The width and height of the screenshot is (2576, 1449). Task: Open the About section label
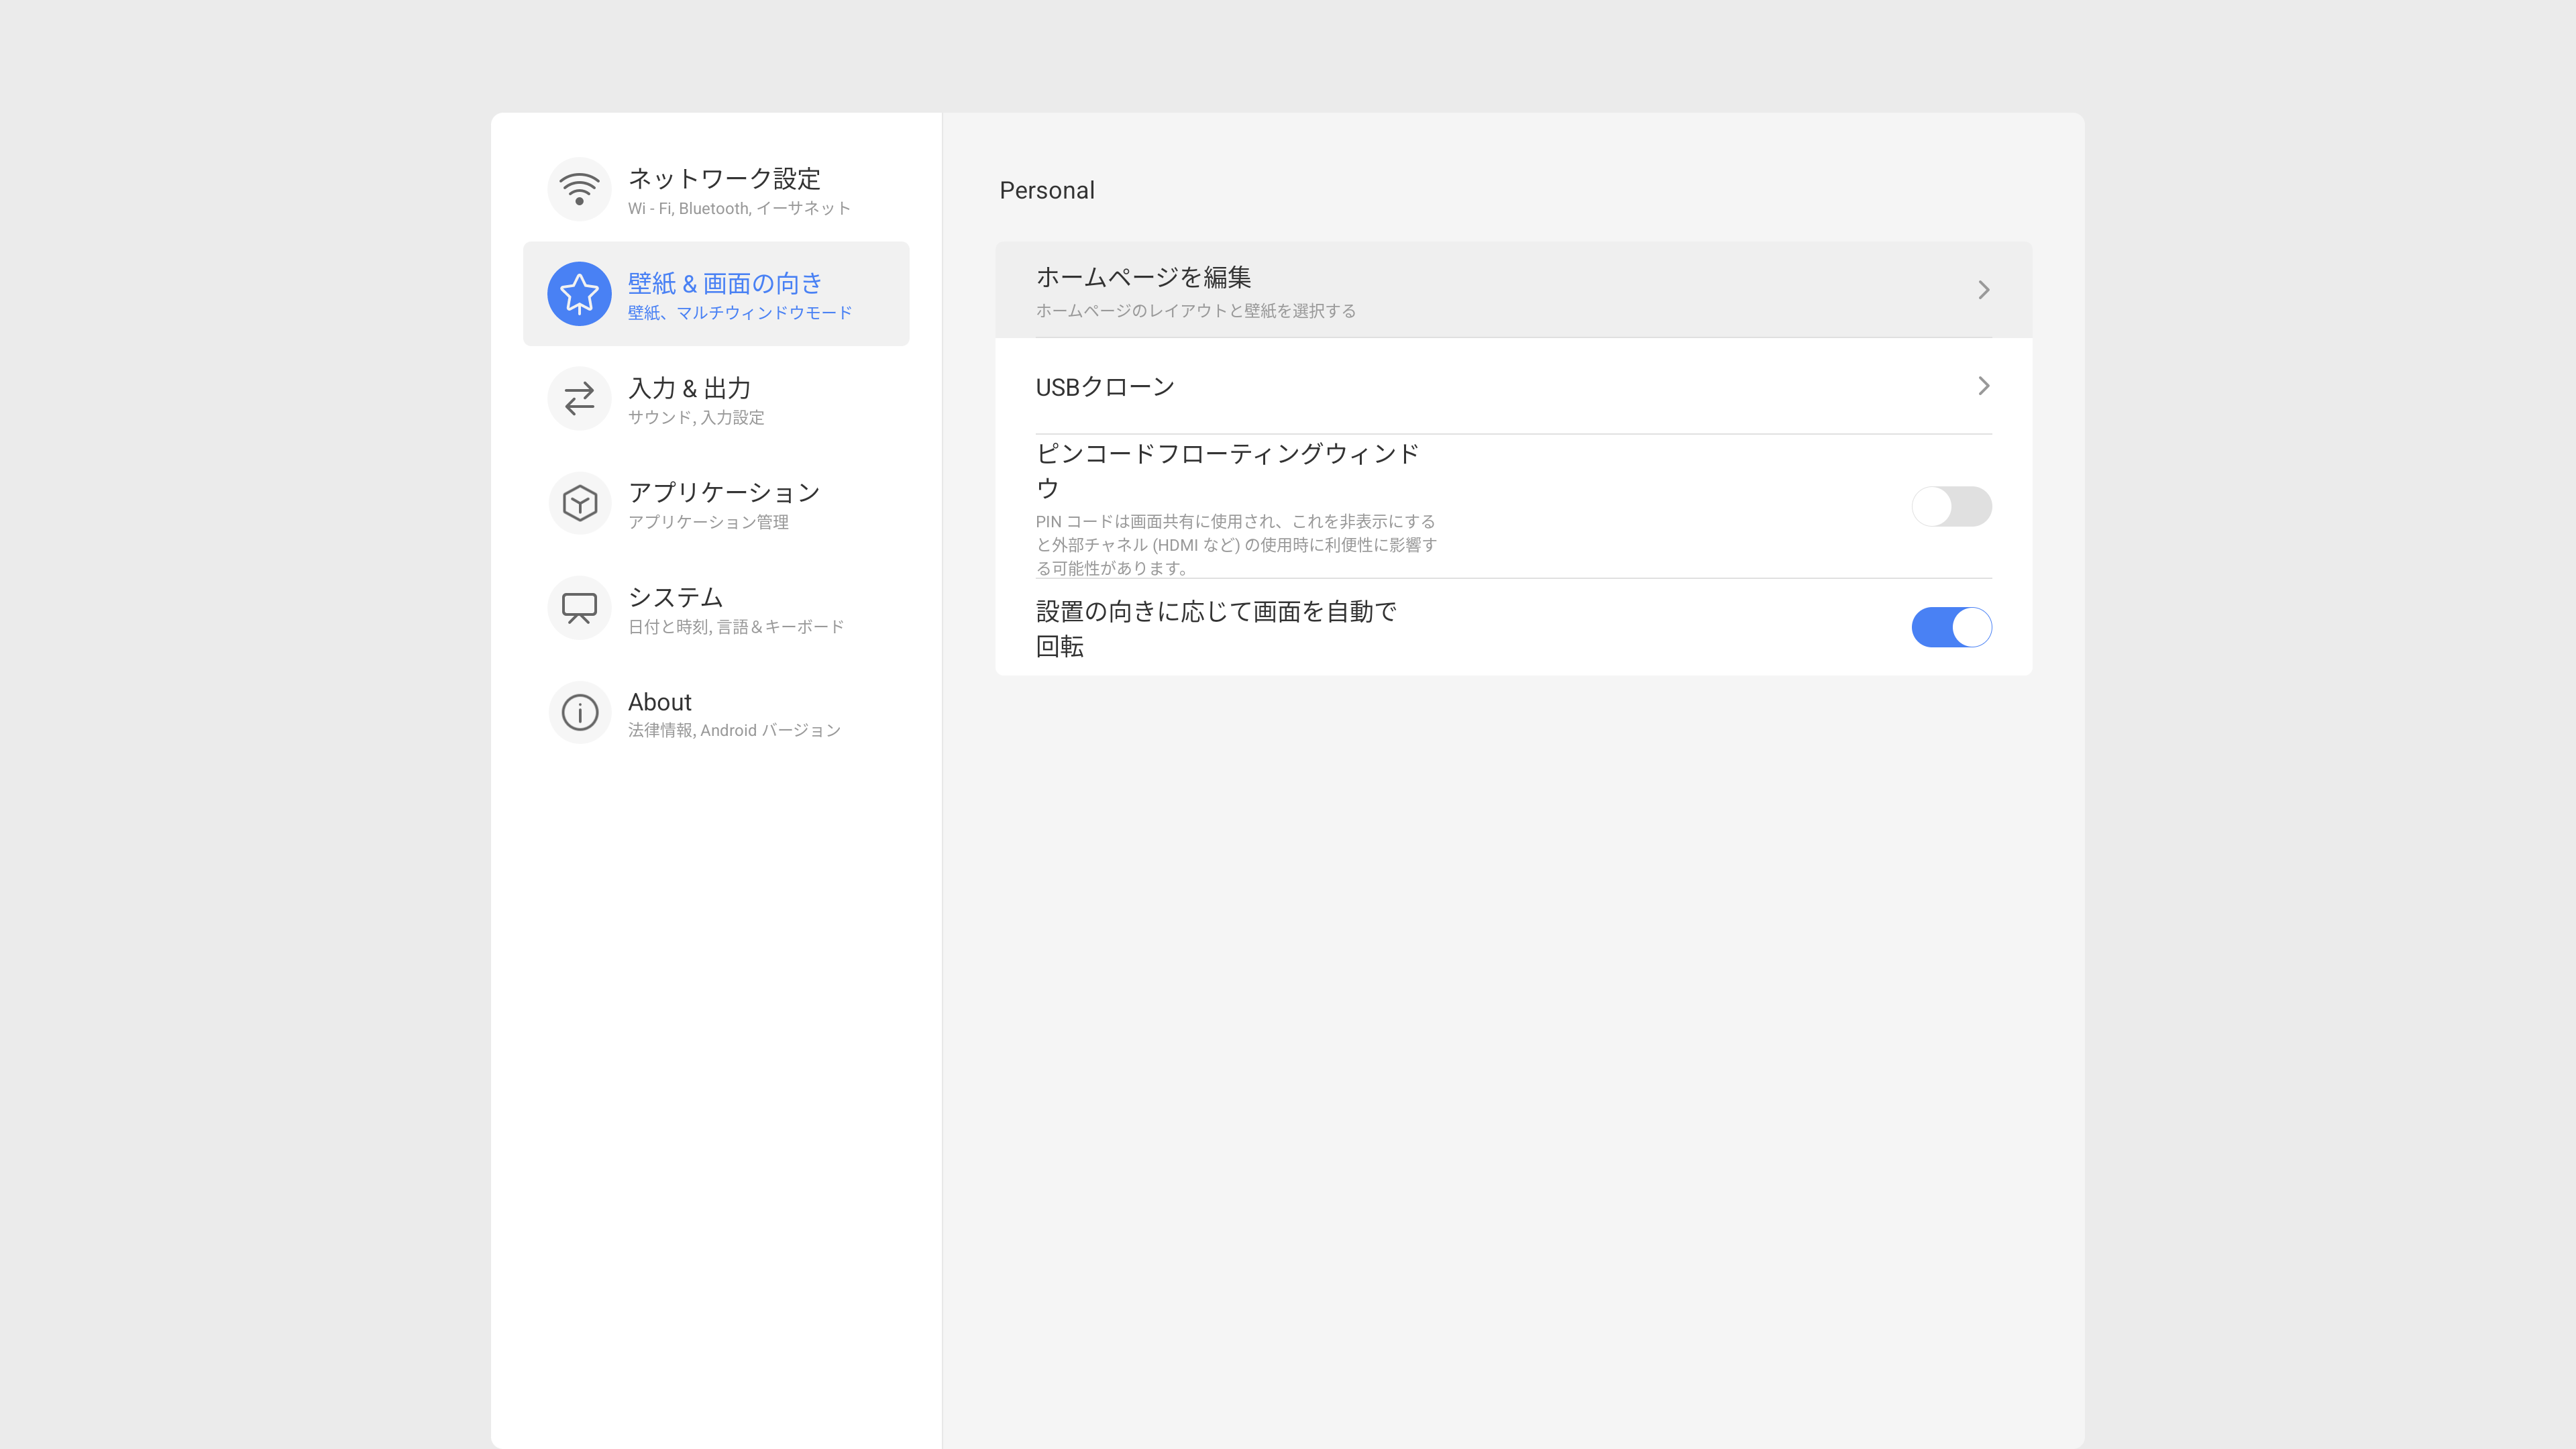coord(659,702)
